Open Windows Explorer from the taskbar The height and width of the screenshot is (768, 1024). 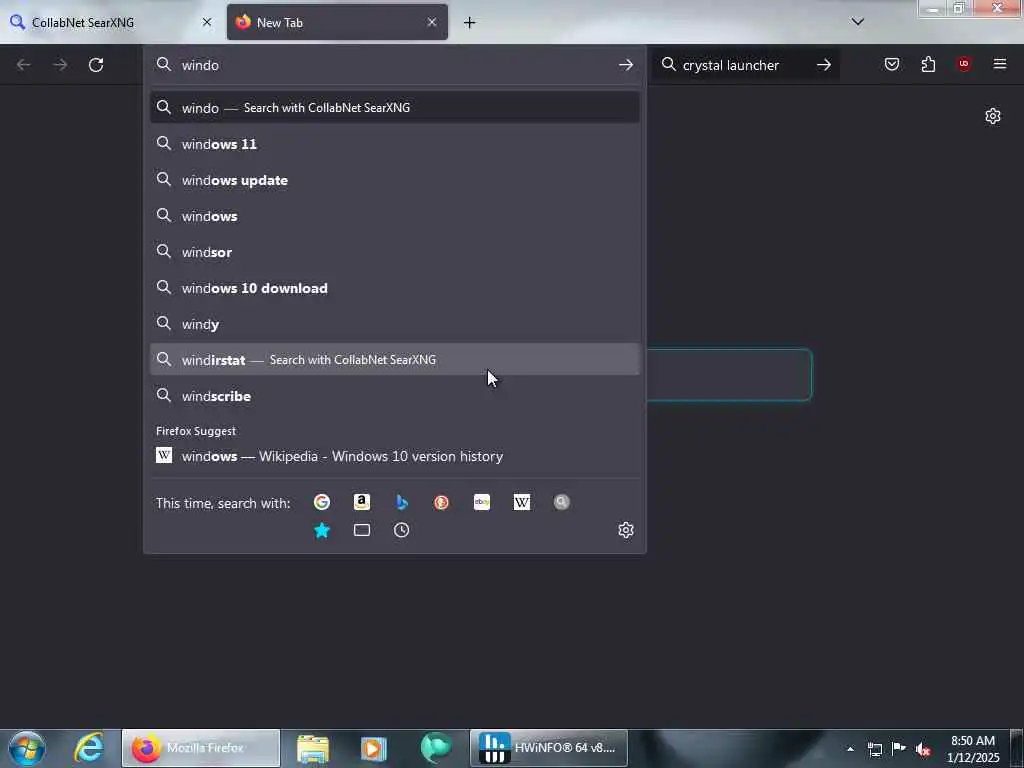[313, 748]
